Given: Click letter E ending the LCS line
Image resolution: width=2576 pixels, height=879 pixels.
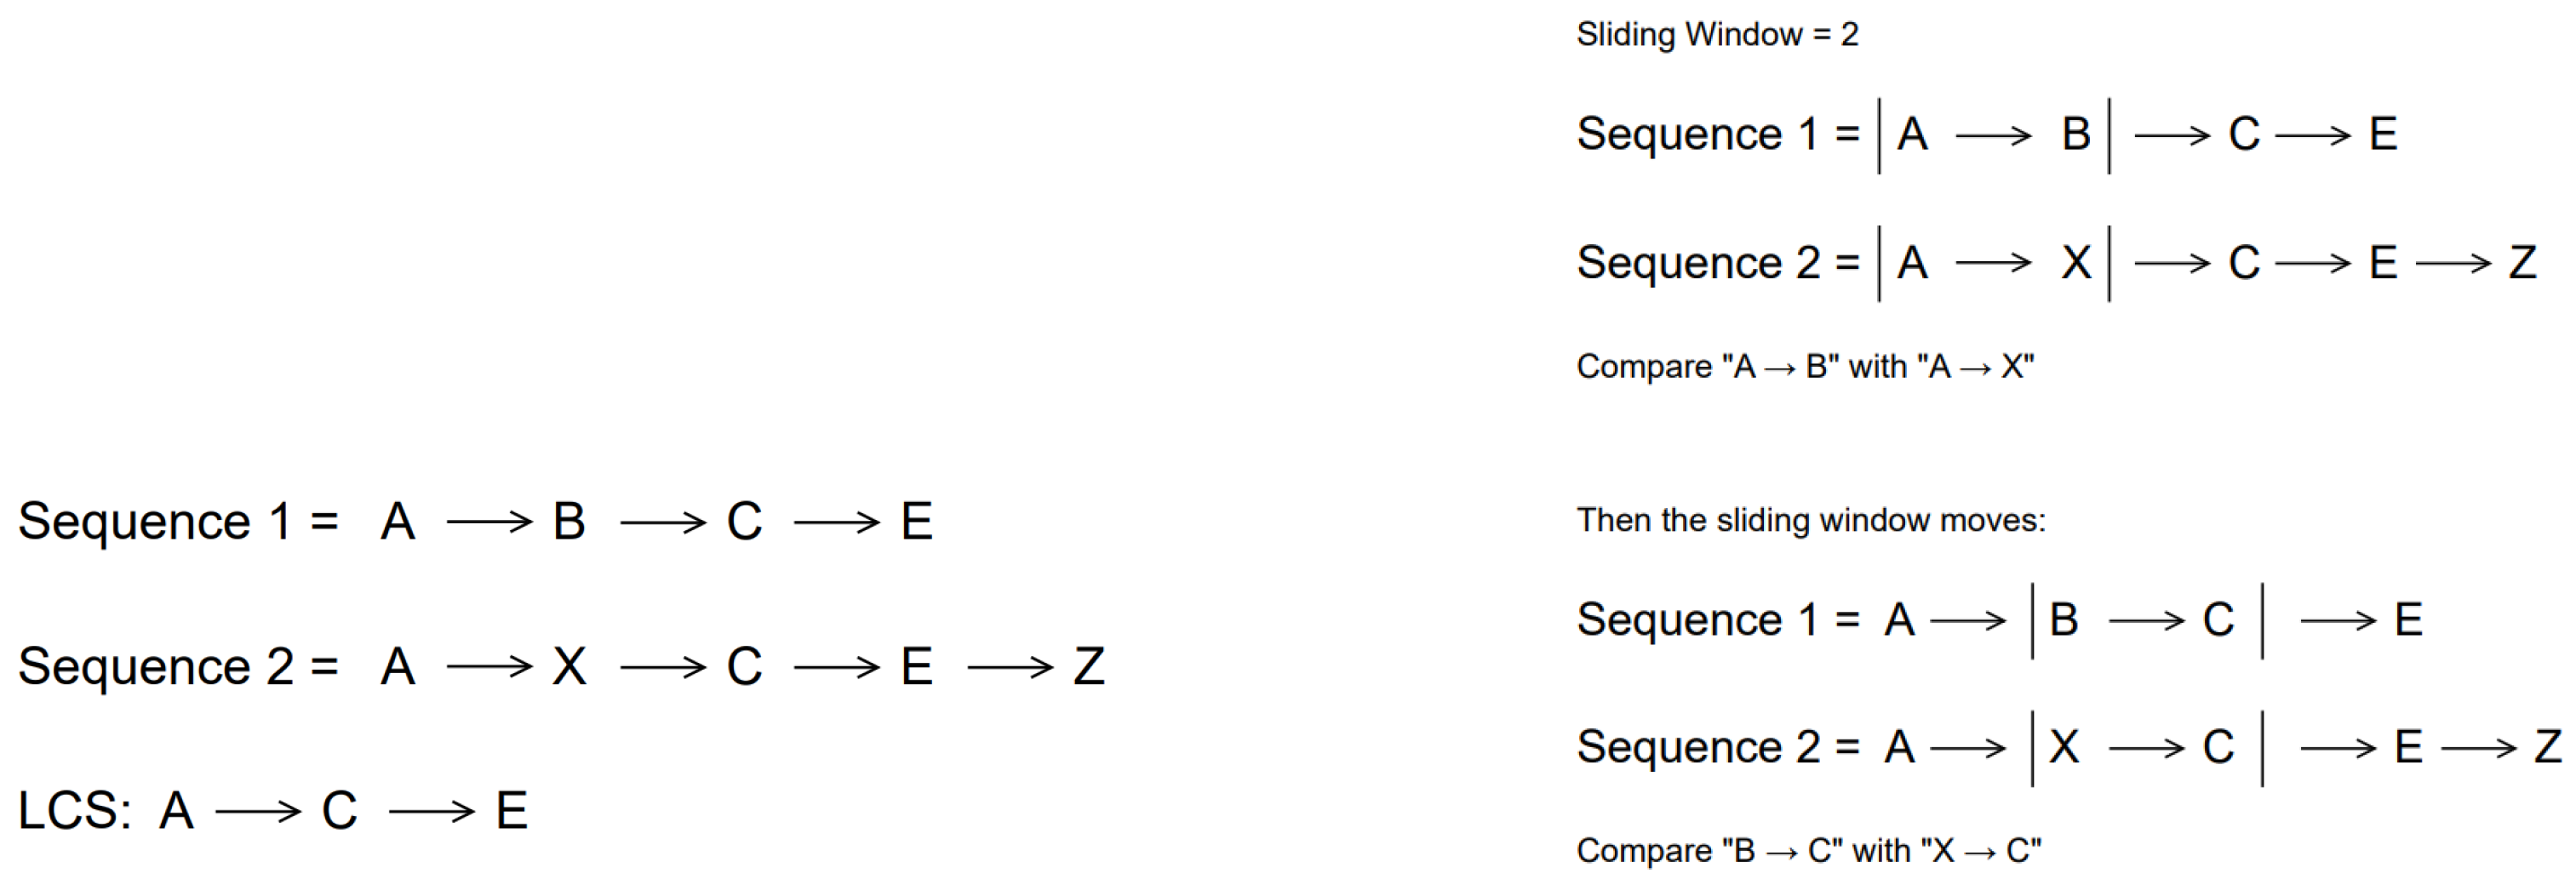Looking at the screenshot, I should coord(511,810).
